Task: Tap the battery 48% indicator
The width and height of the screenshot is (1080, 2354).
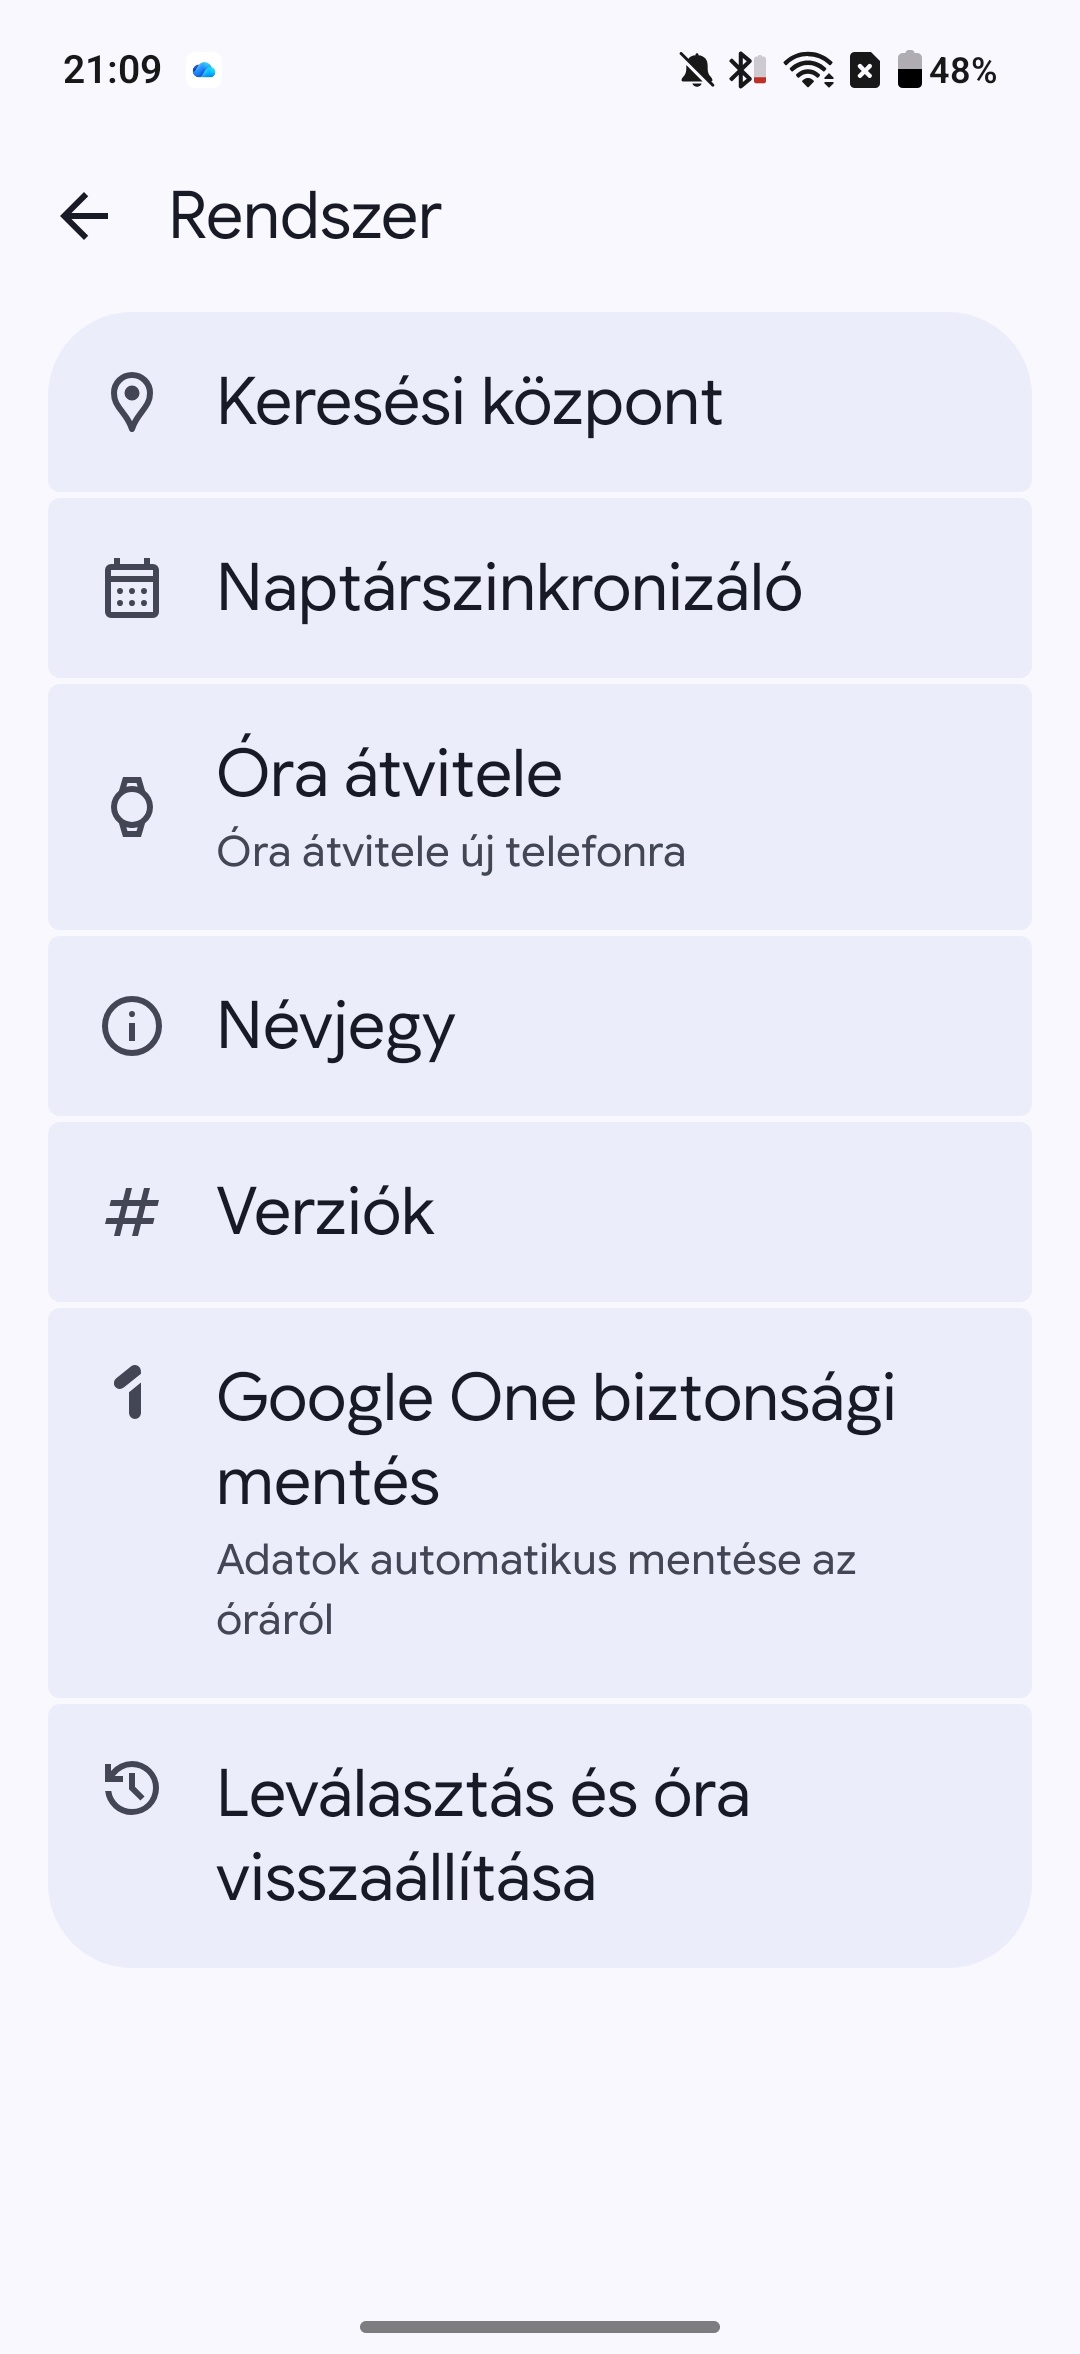Action: 947,71
